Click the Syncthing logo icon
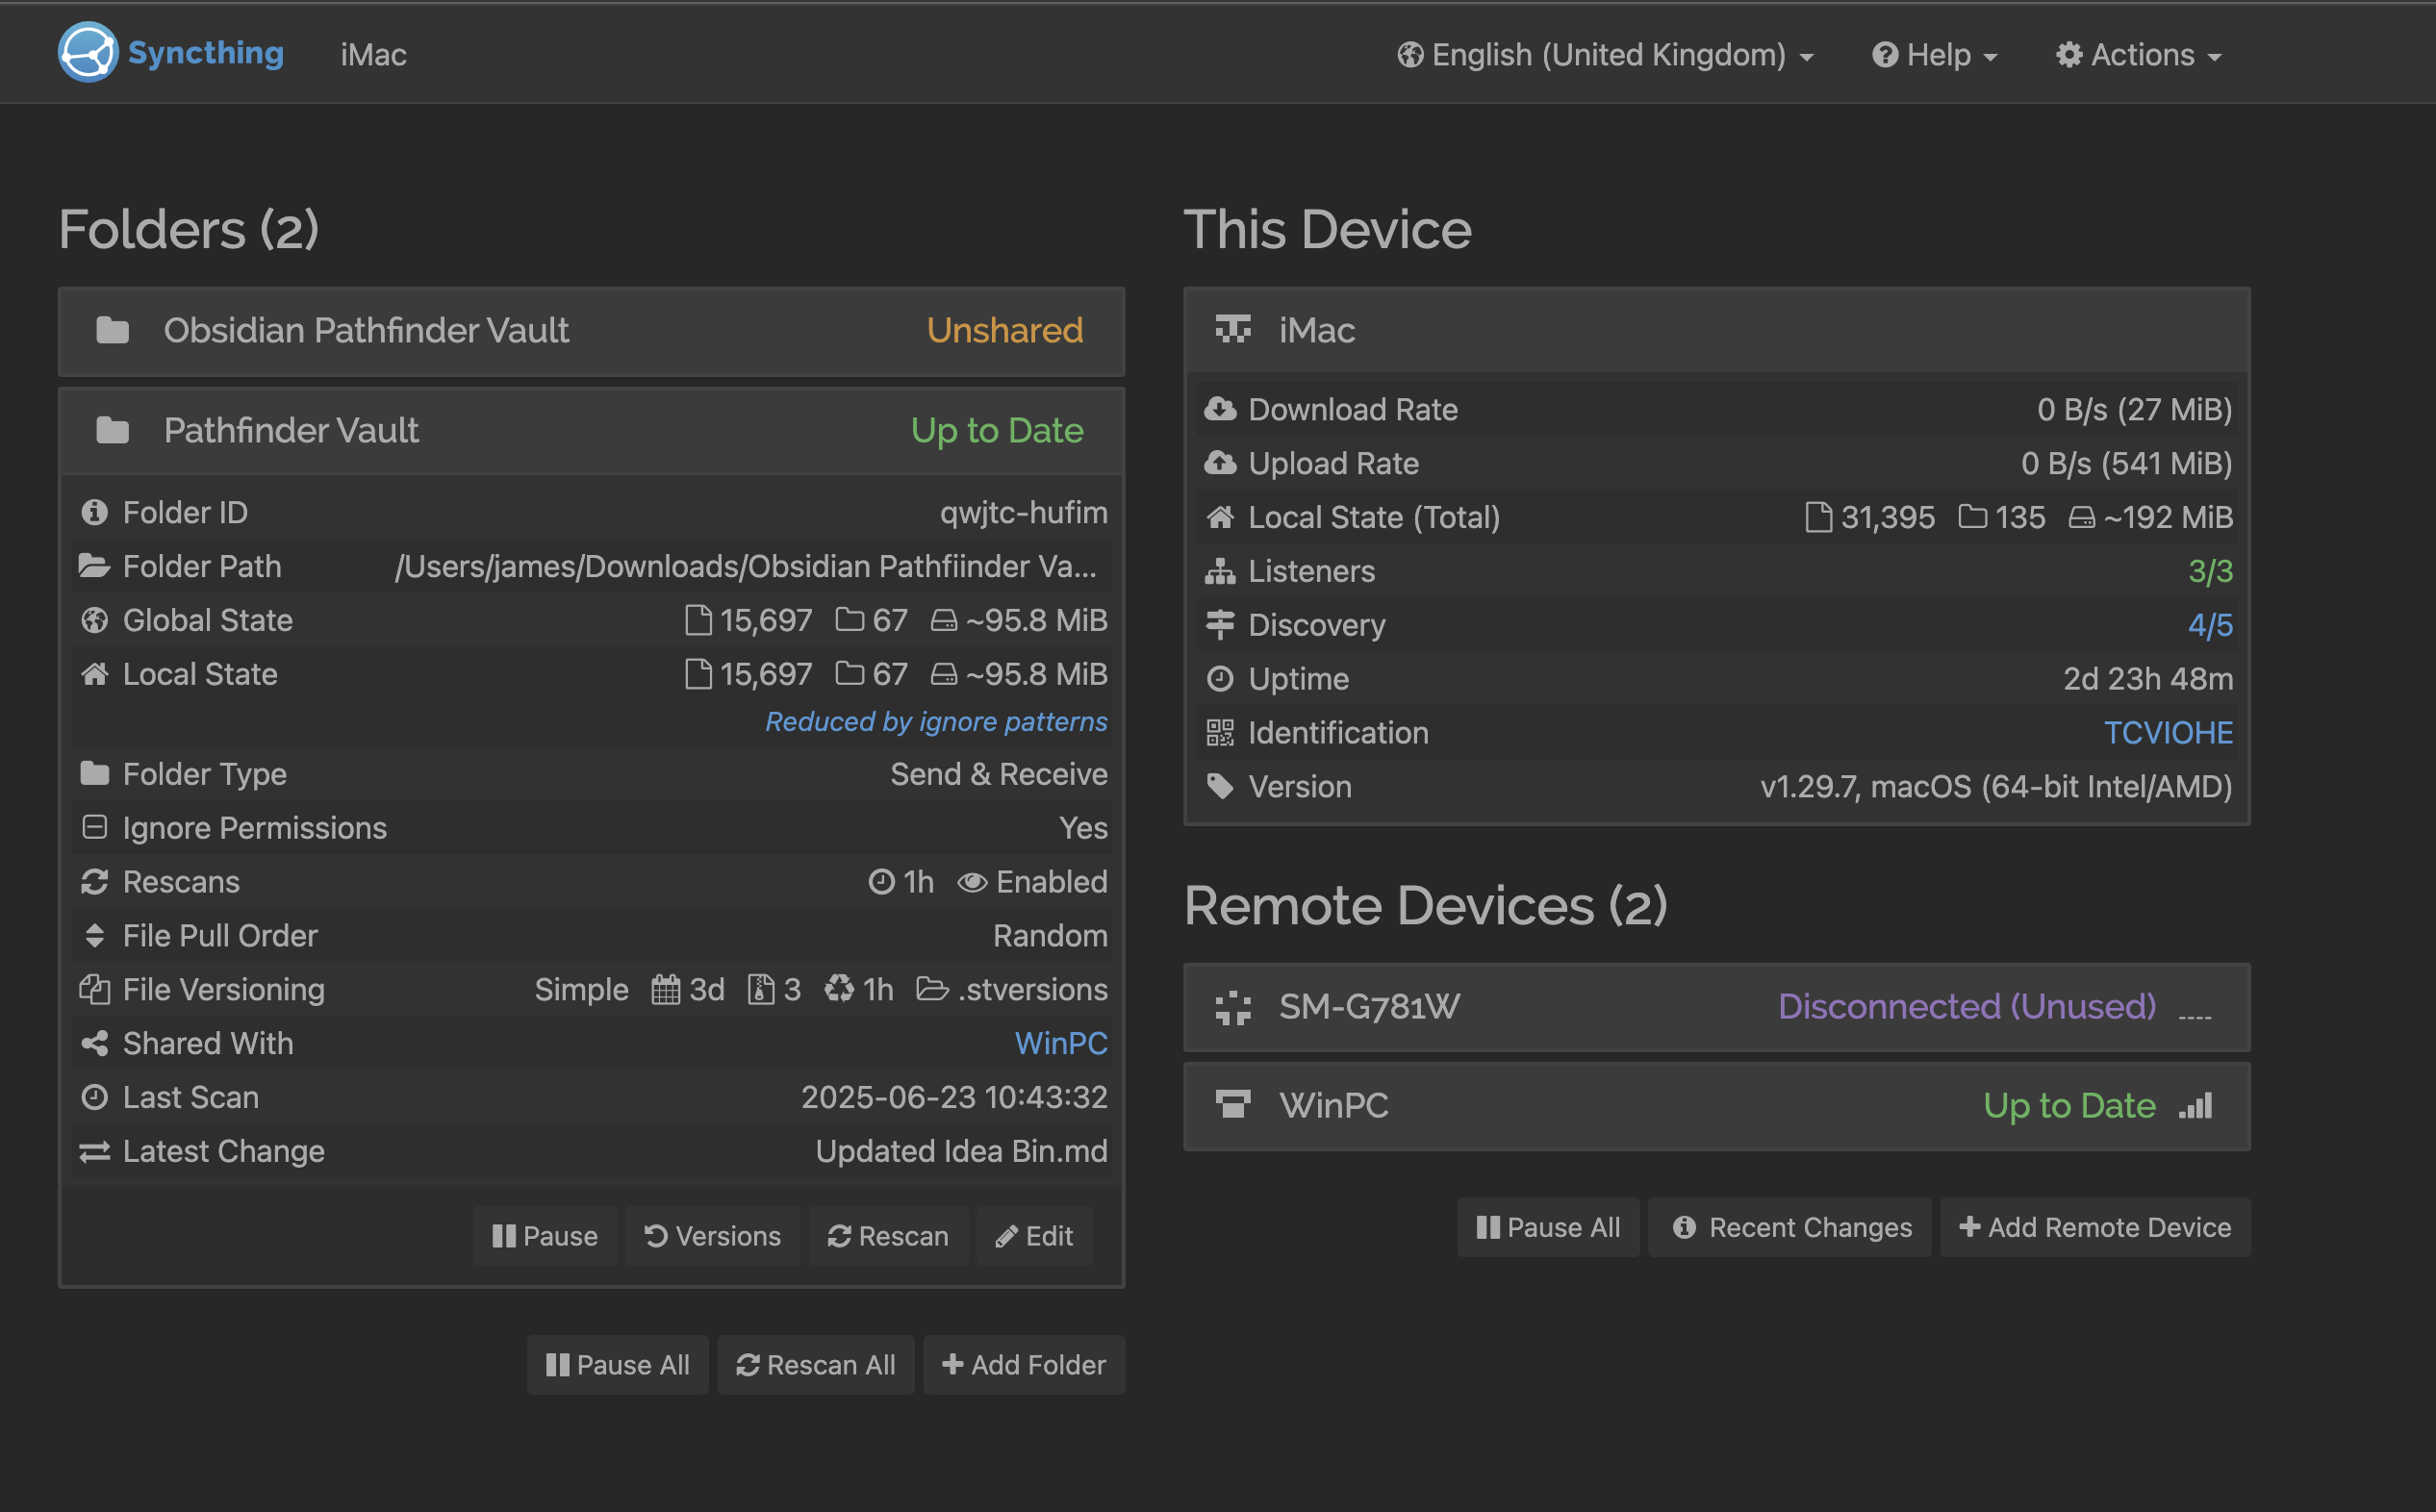 [88, 53]
